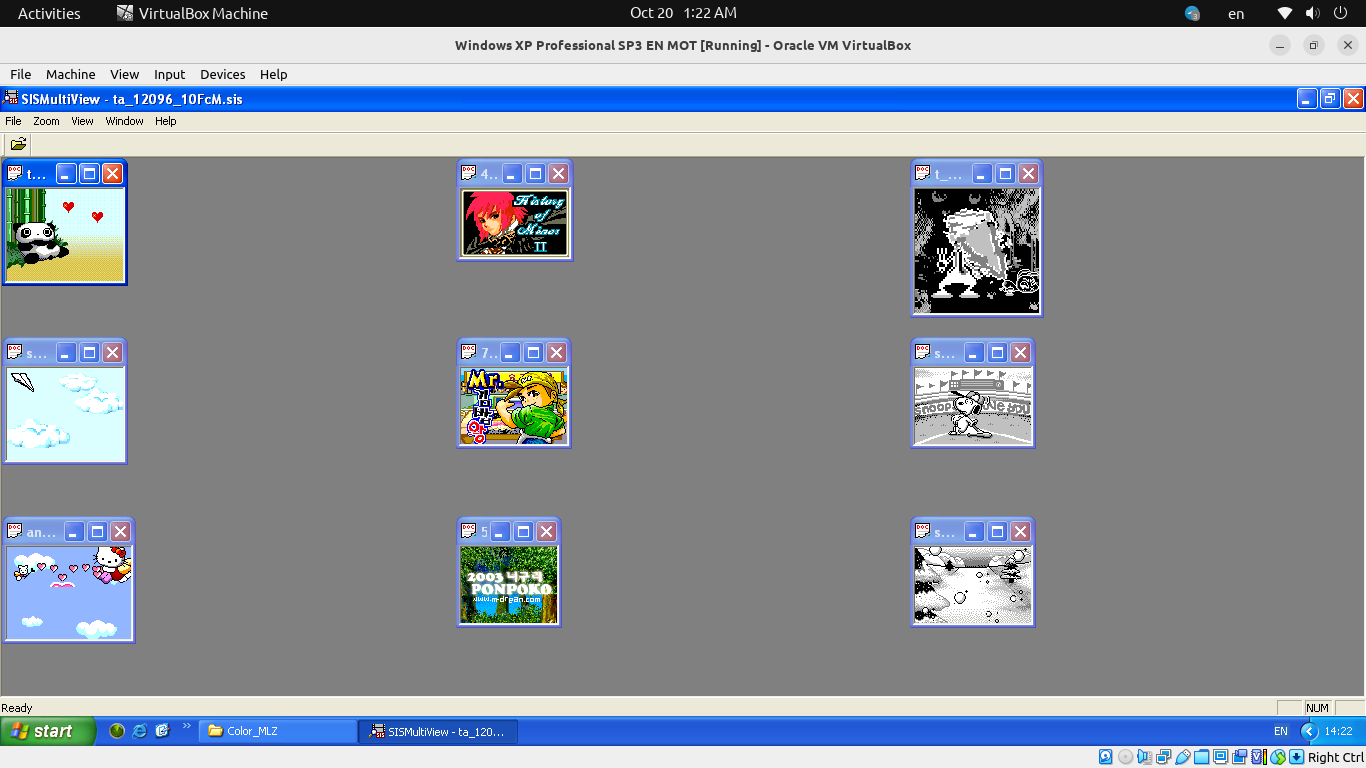Click the document icon of the paper plane window

click(15, 352)
